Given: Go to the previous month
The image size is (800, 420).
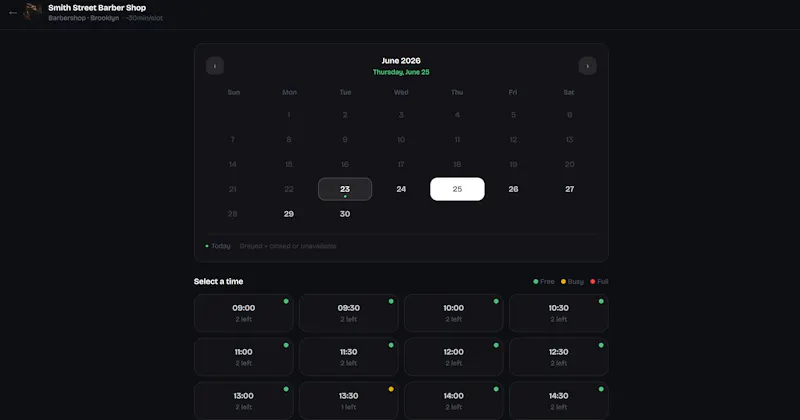Looking at the screenshot, I should pyautogui.click(x=215, y=66).
